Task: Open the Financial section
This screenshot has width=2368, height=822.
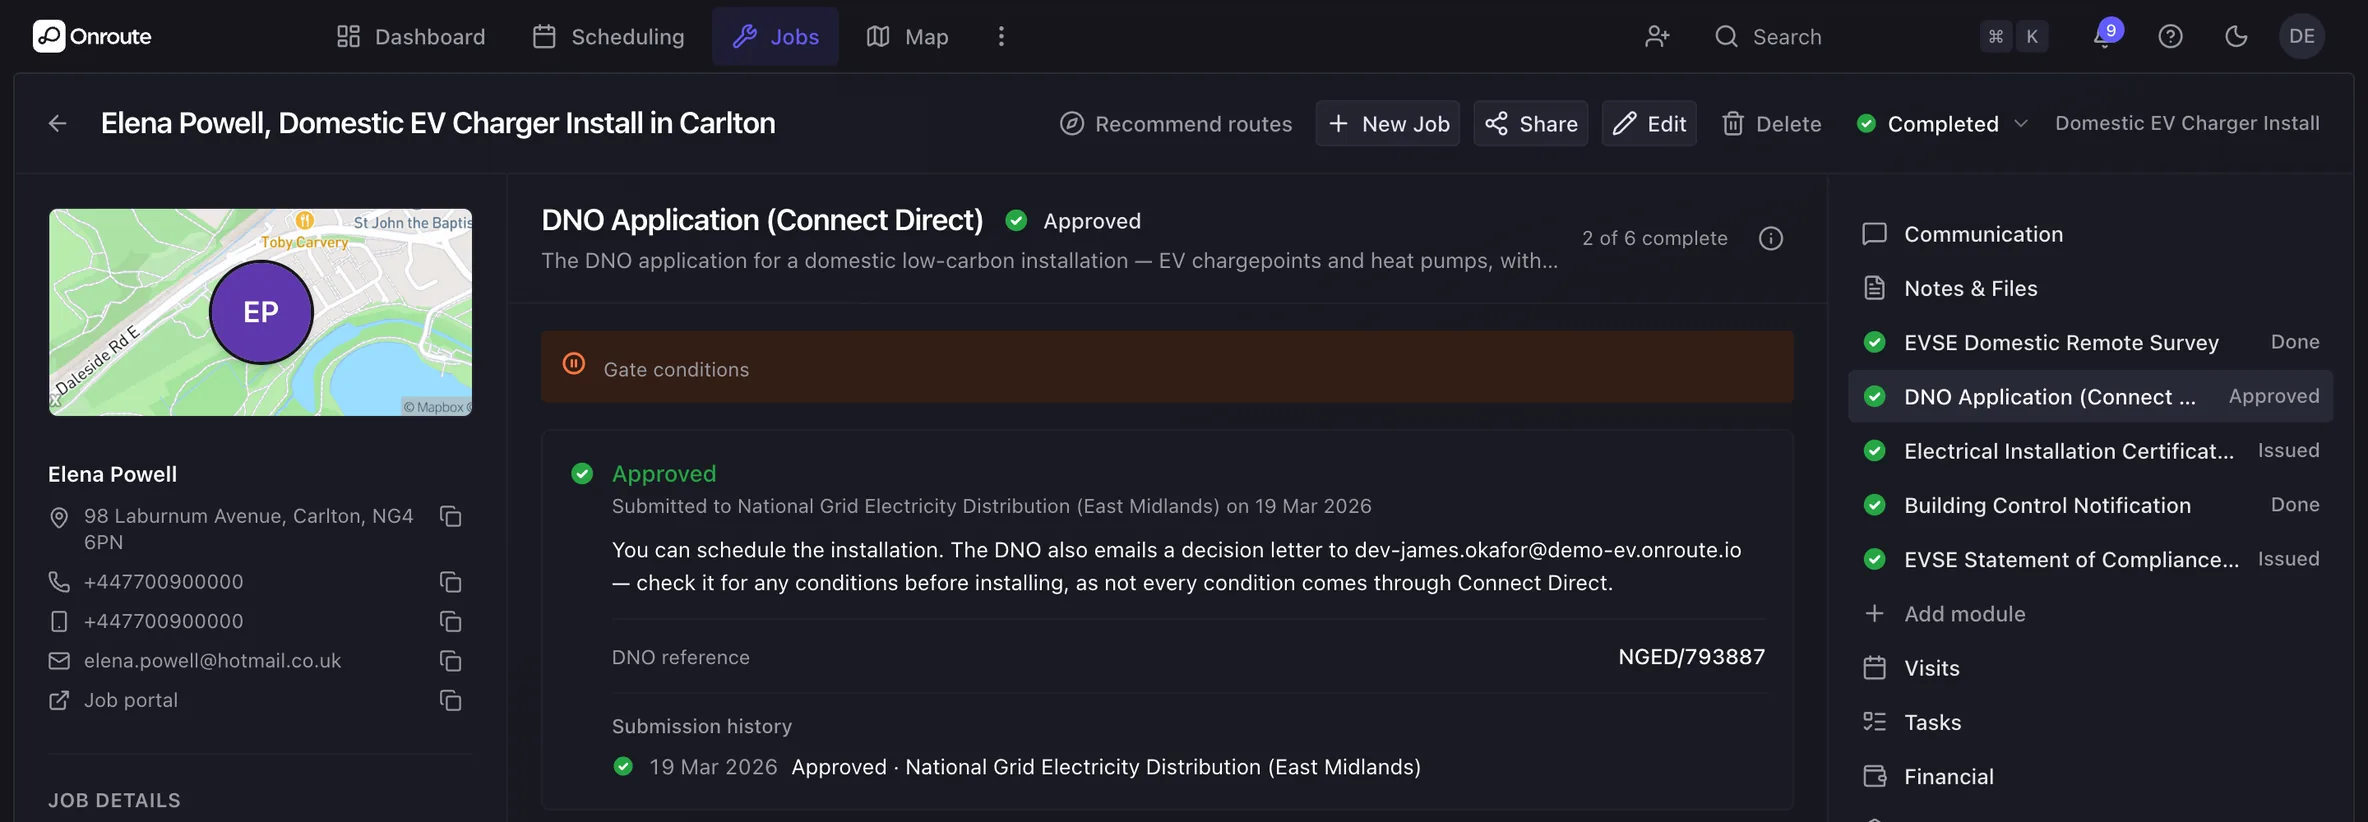Action: coord(2090,777)
